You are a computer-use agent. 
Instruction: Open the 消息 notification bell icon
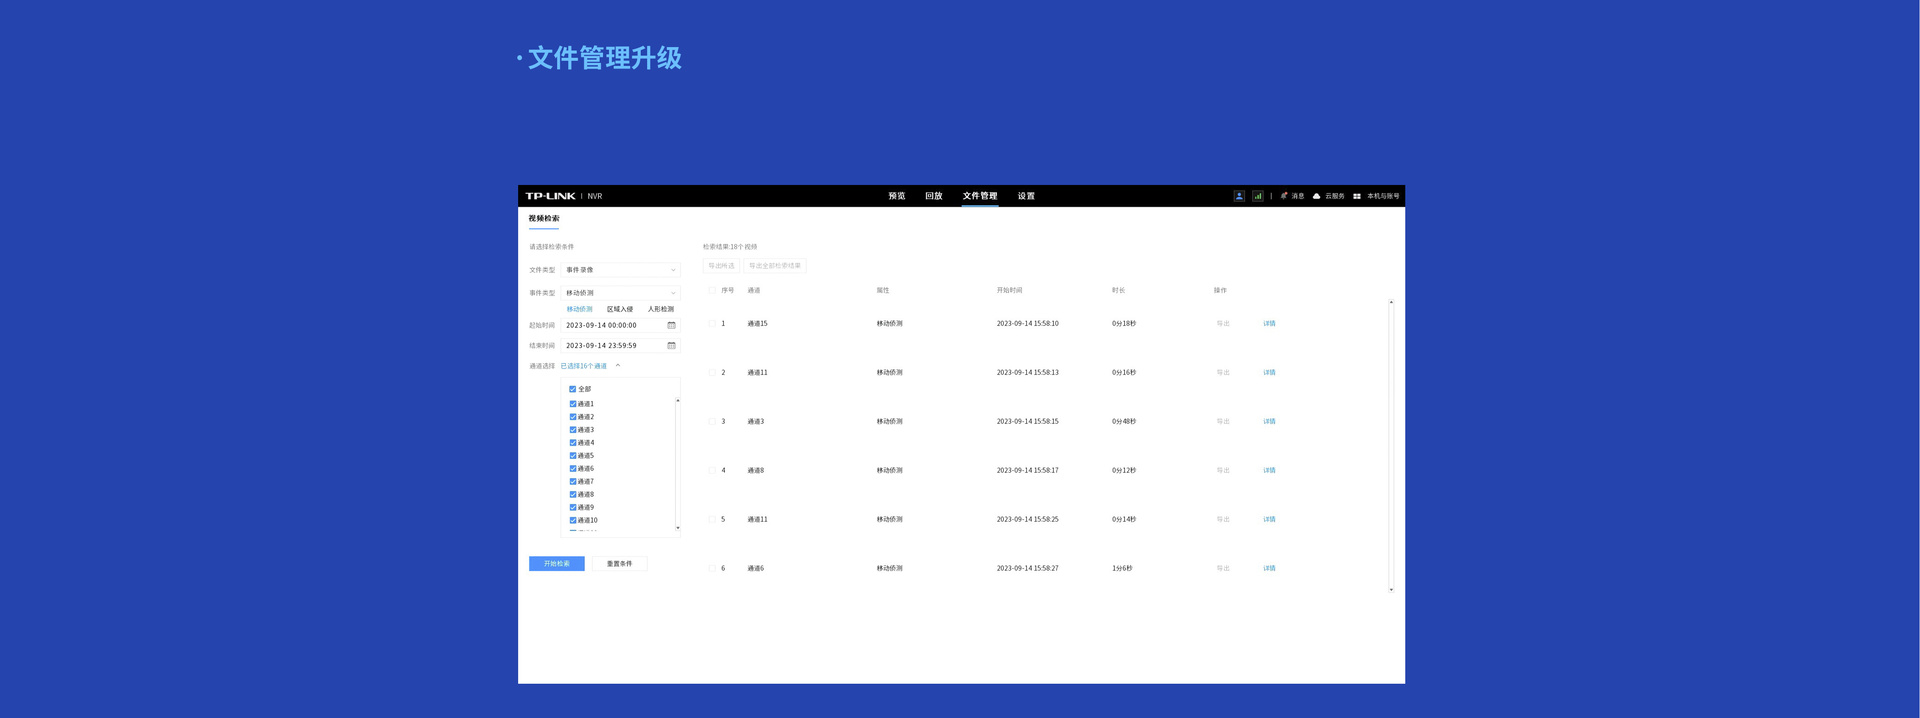point(1284,196)
